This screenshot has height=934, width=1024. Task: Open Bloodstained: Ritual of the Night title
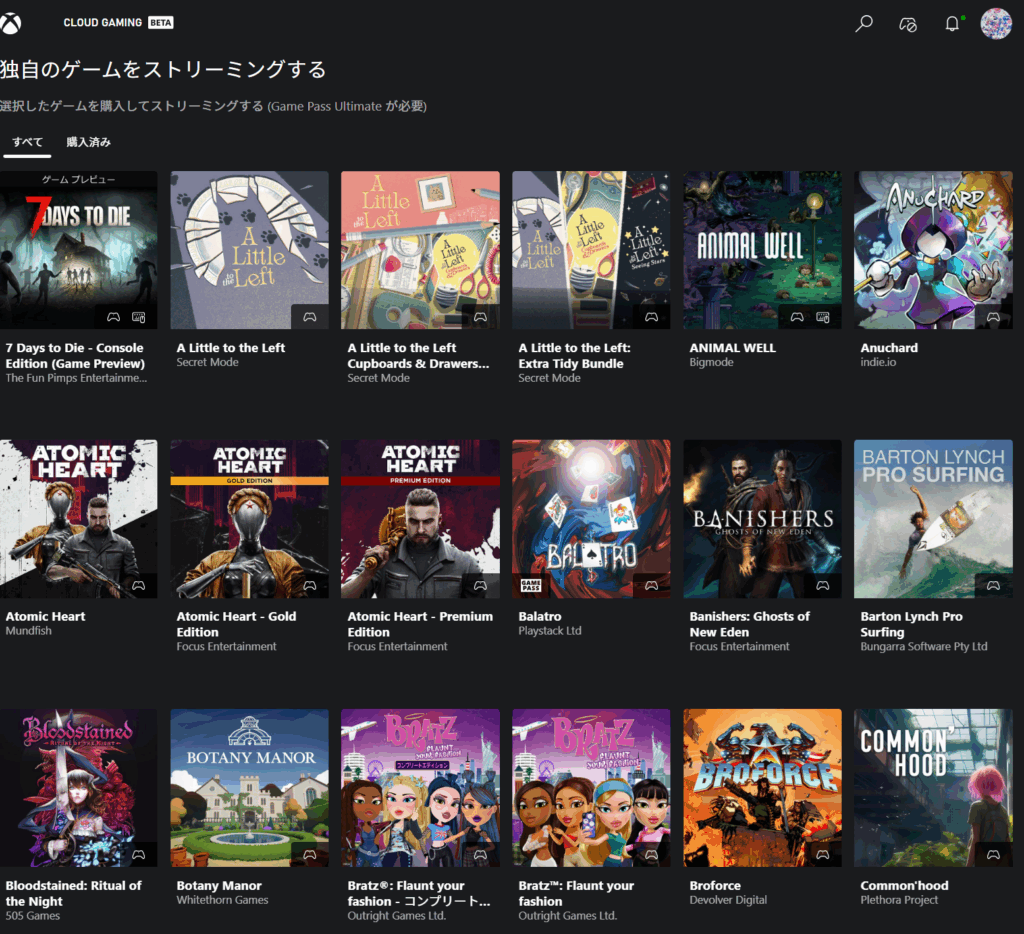click(73, 894)
